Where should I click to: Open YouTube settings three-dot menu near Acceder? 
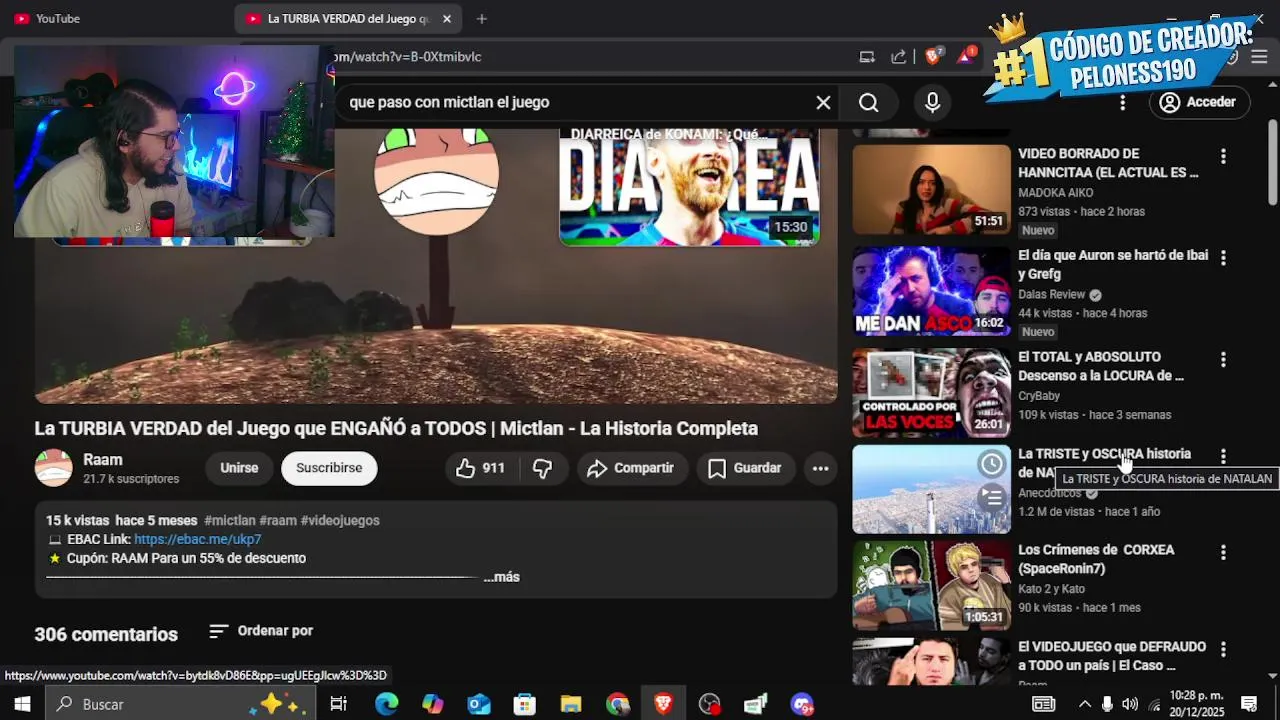tap(1122, 102)
